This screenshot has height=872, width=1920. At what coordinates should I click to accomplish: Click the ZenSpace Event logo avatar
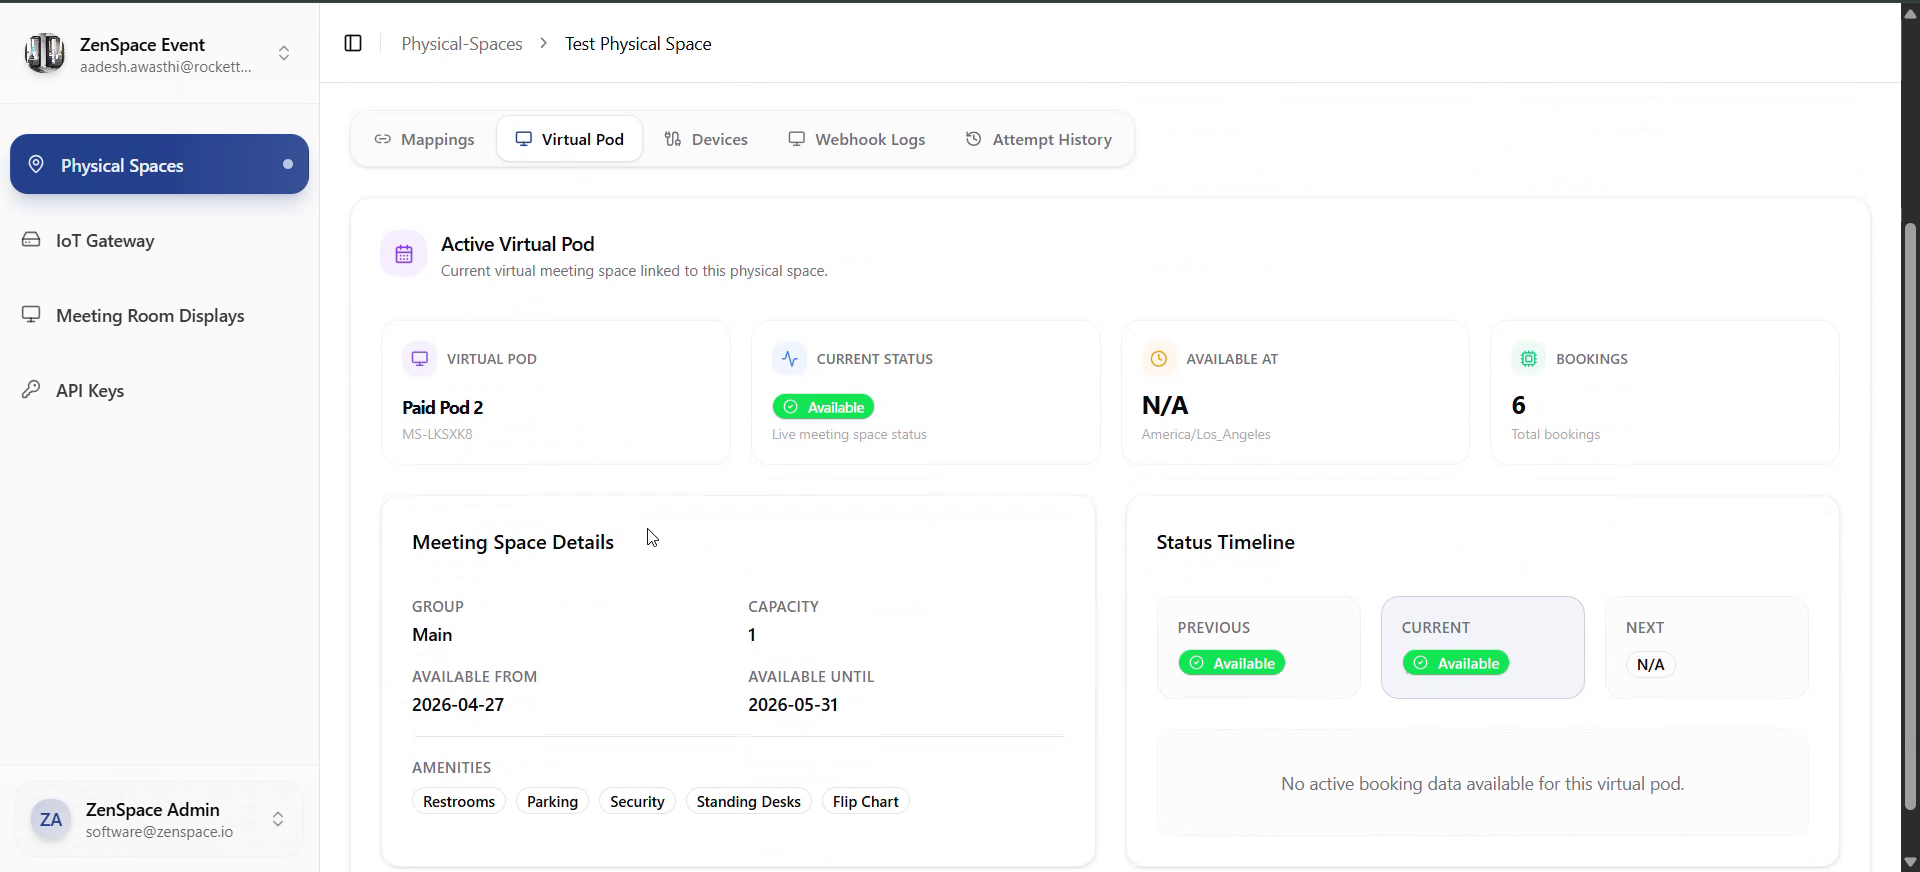(x=44, y=53)
